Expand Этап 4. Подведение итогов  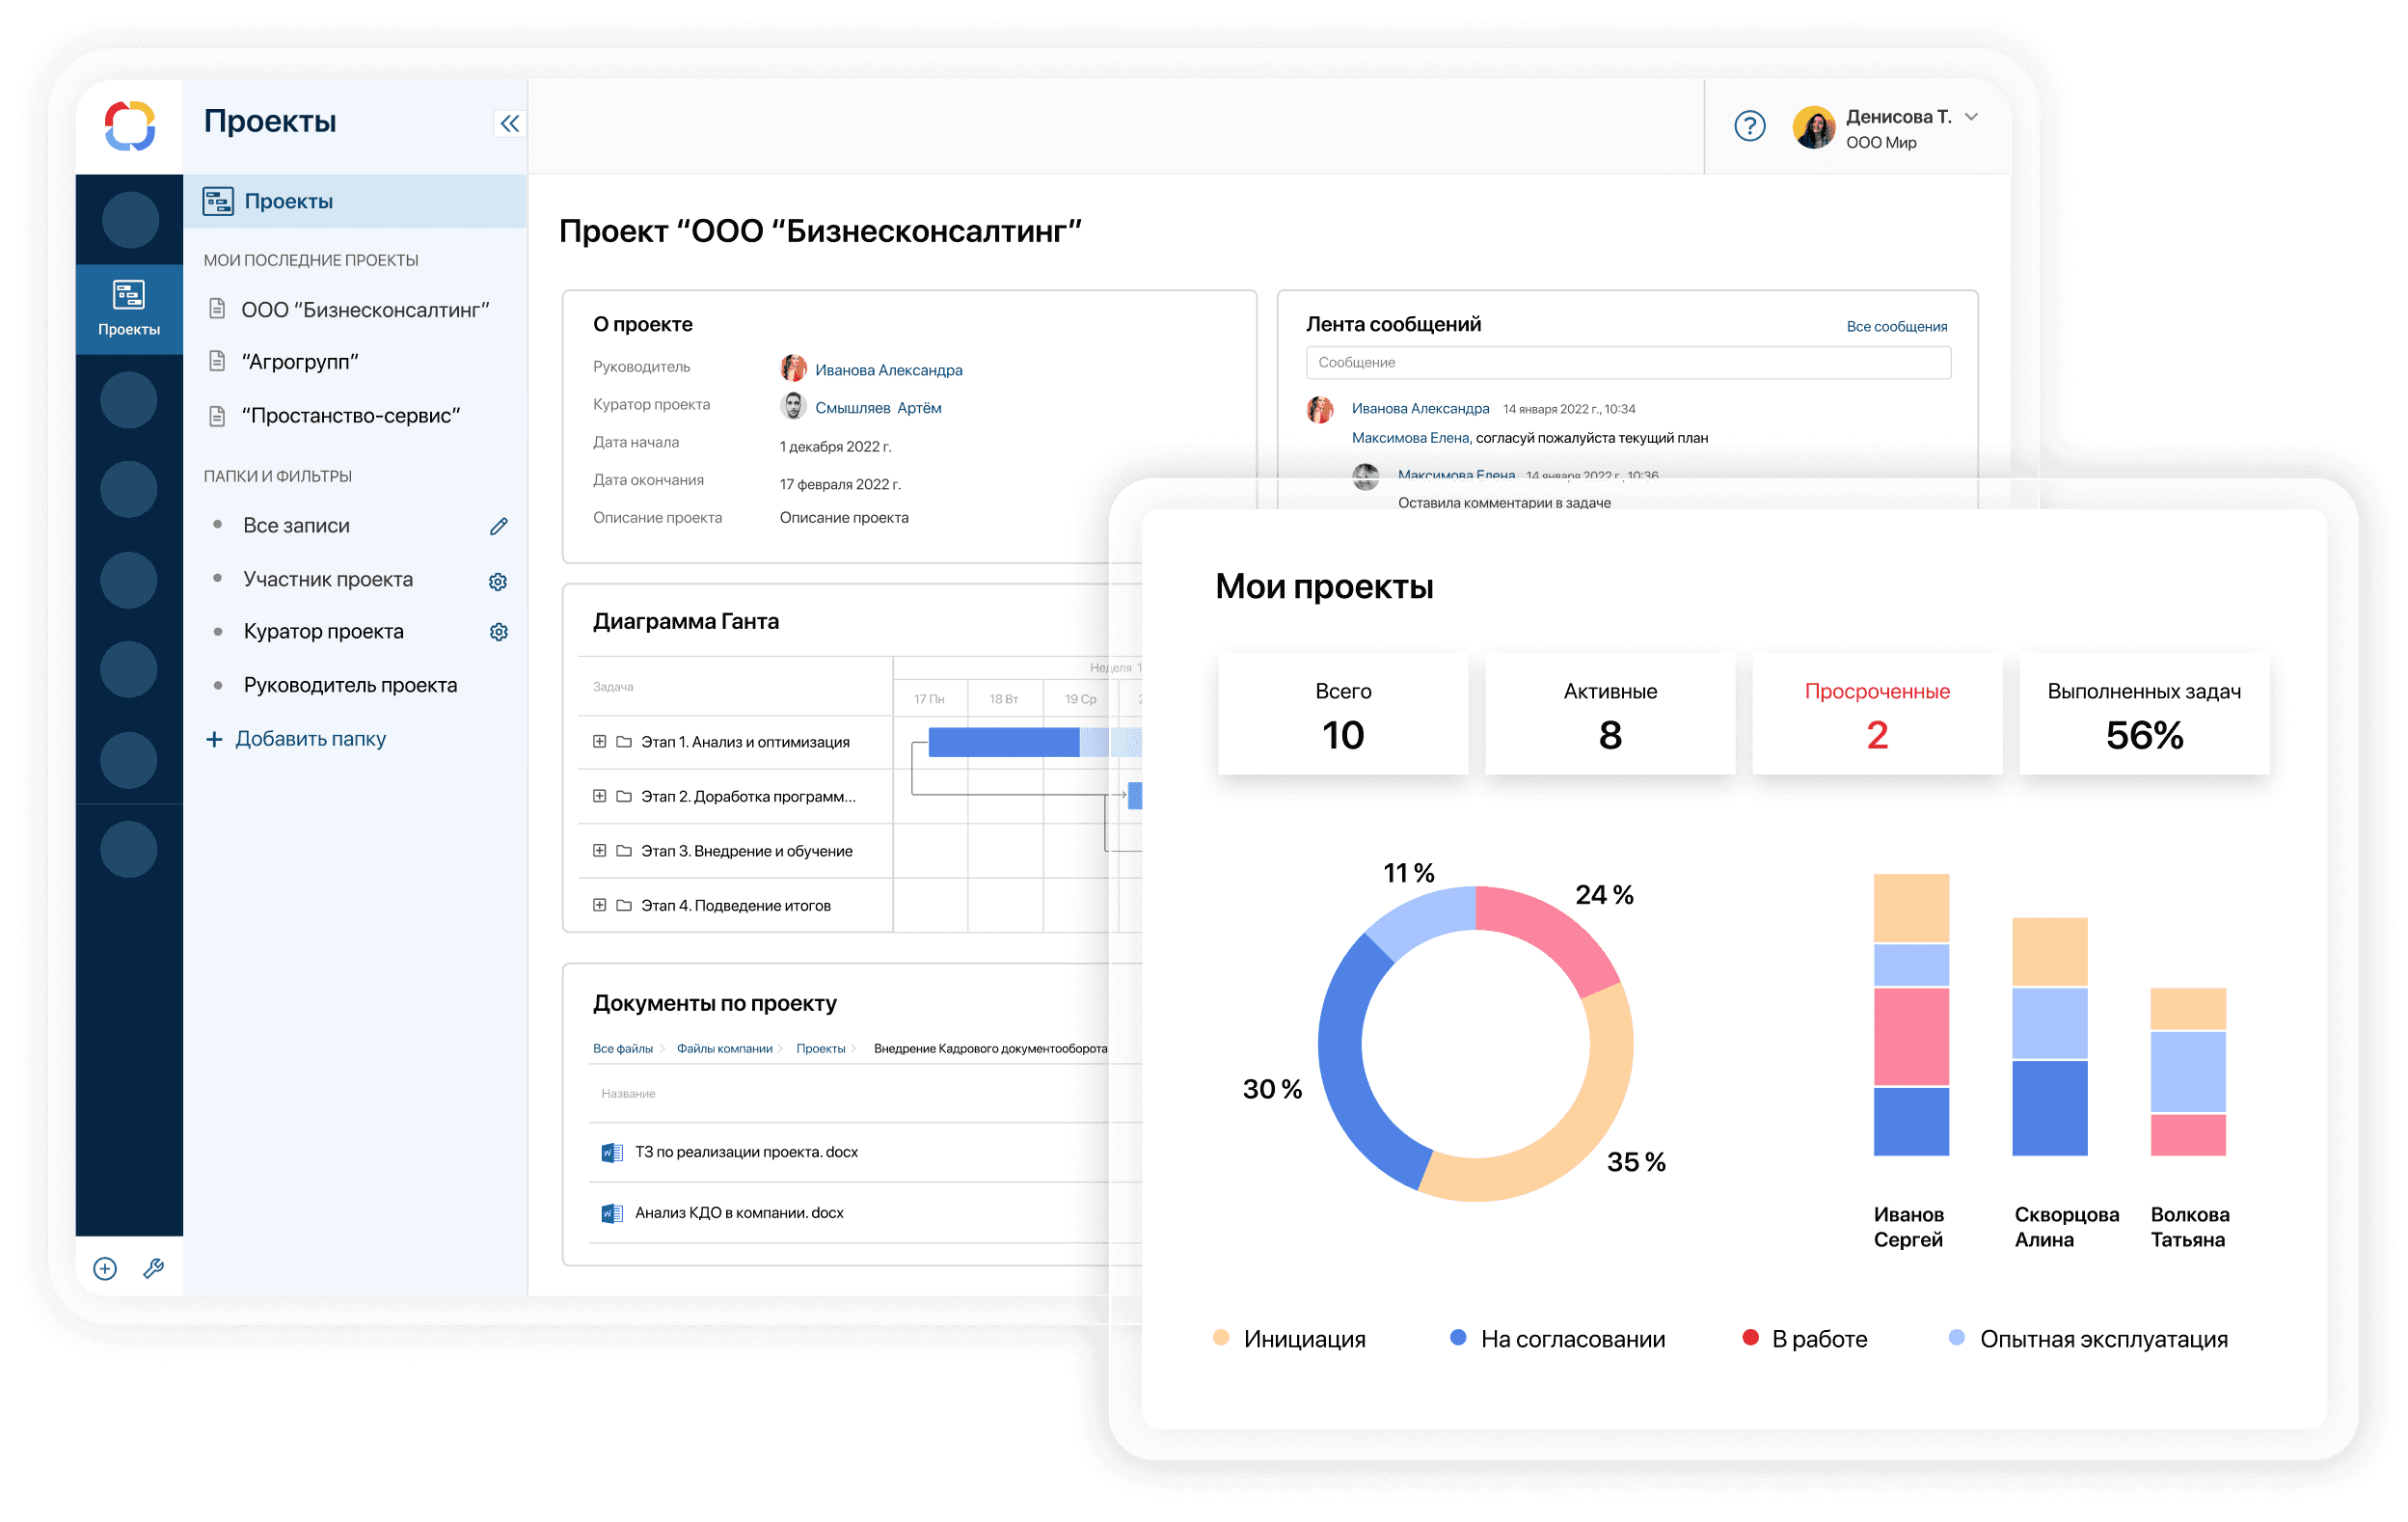tap(599, 905)
